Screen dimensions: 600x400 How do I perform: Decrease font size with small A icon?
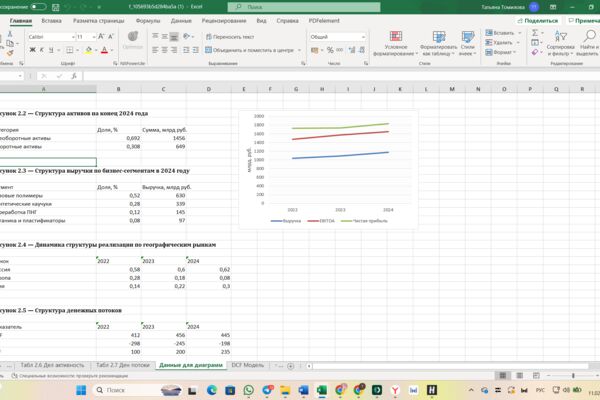[110, 36]
